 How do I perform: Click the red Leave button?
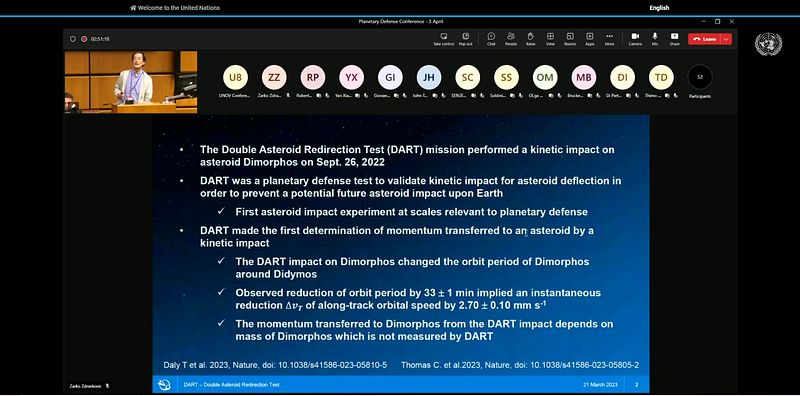coord(705,39)
